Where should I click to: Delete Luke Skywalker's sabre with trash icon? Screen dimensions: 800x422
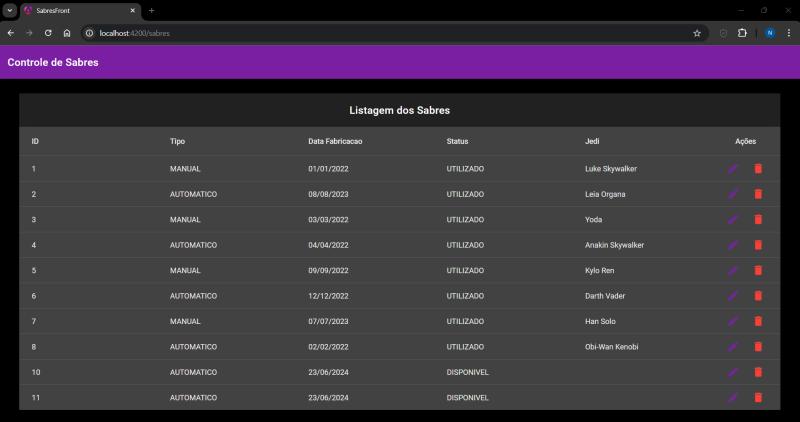(x=758, y=169)
